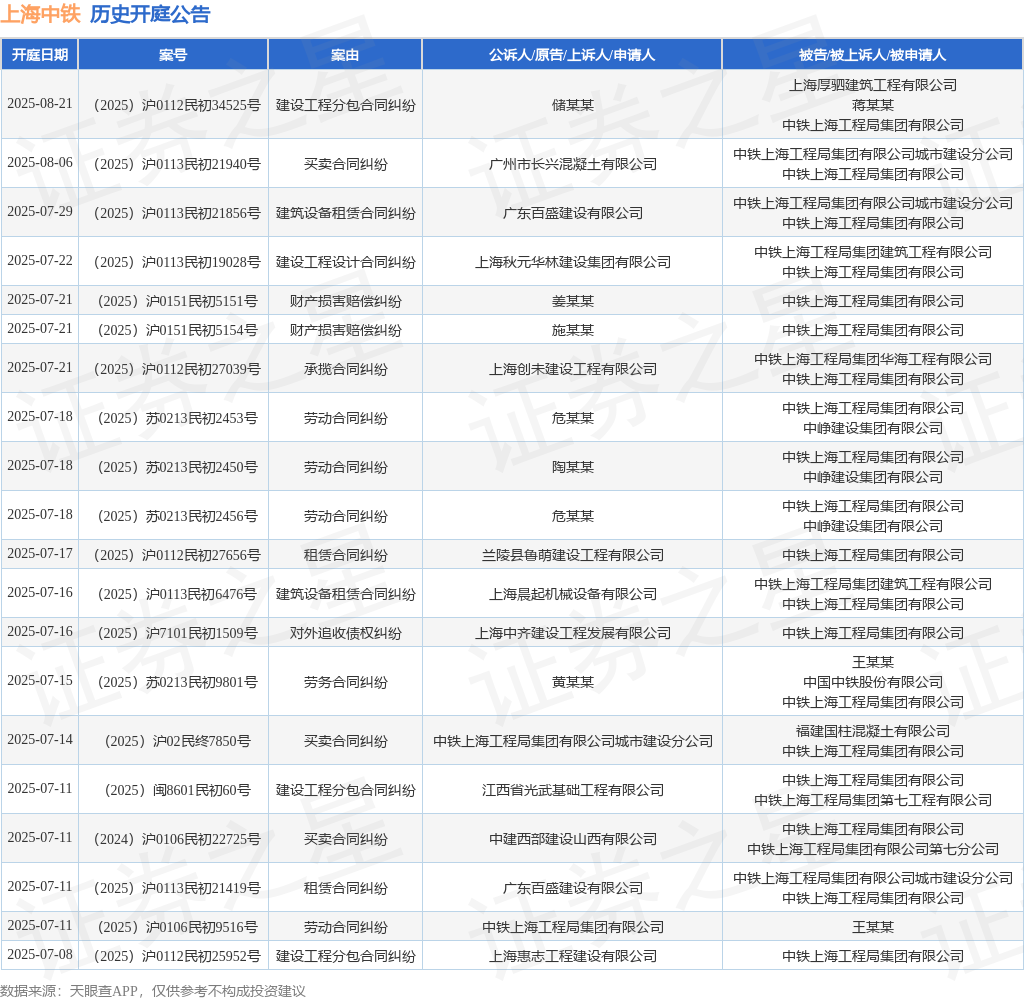1024x1000 pixels.
Task: Click the date 2025-07-14
Action: coord(40,739)
